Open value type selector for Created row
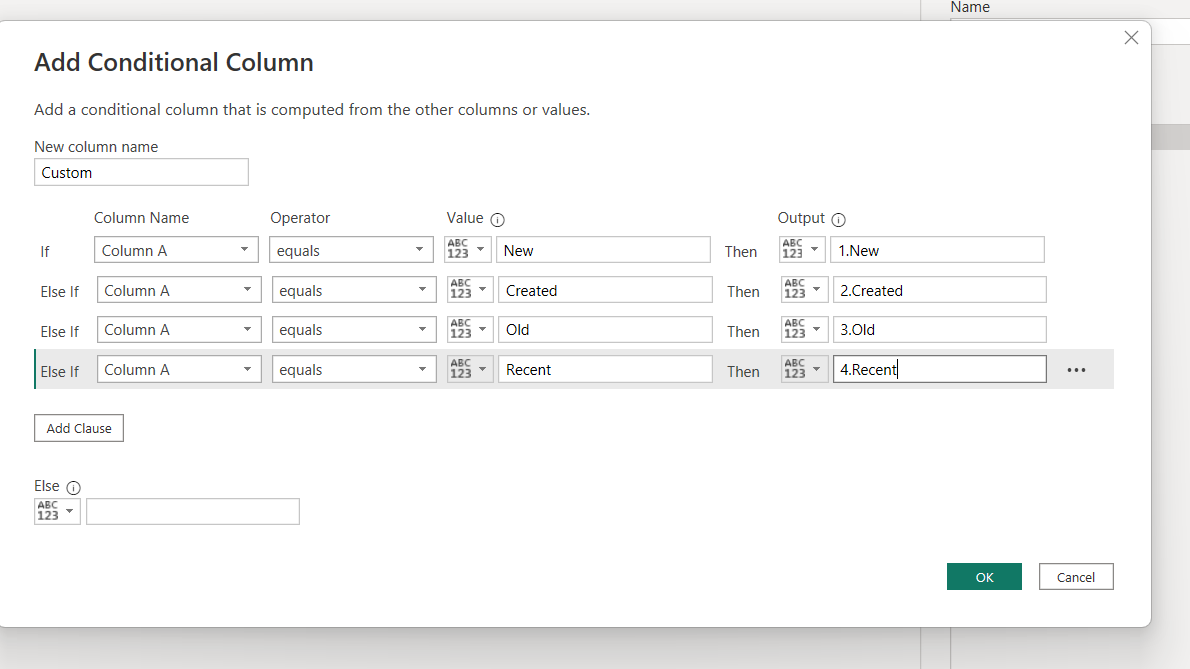Viewport: 1190px width, 669px height. pos(470,290)
